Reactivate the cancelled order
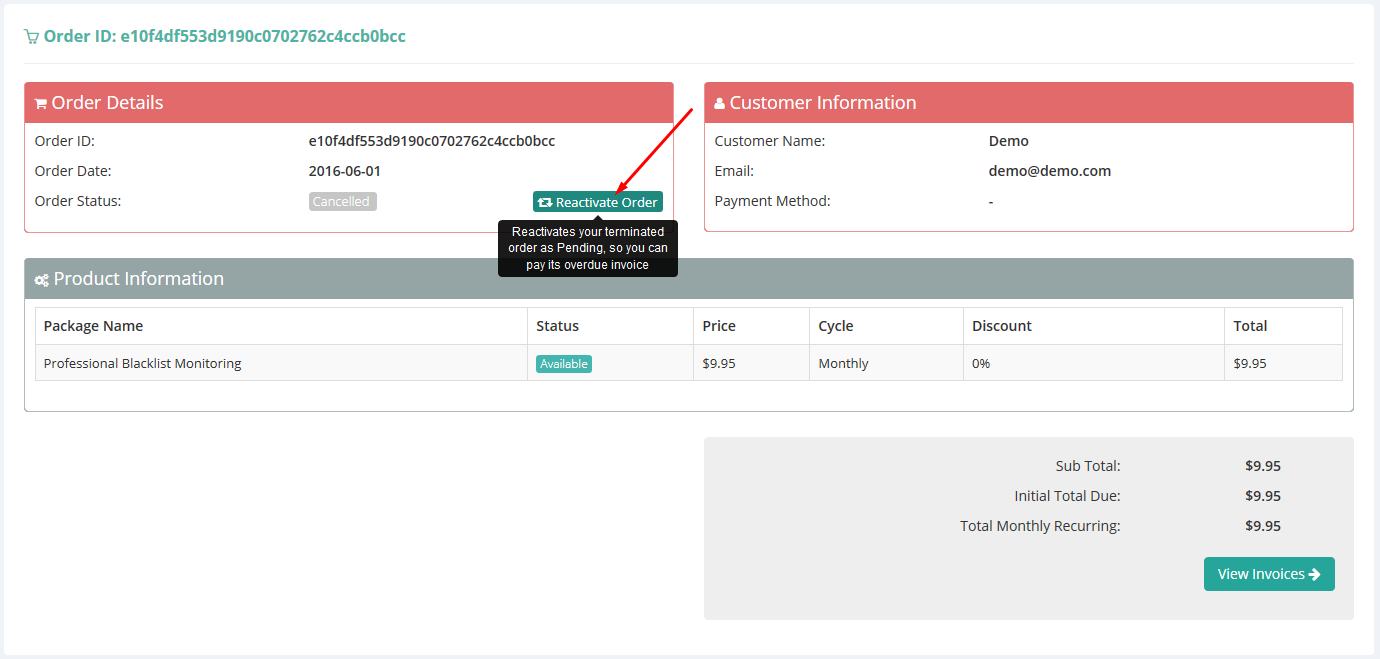The image size is (1380, 659). click(x=598, y=202)
